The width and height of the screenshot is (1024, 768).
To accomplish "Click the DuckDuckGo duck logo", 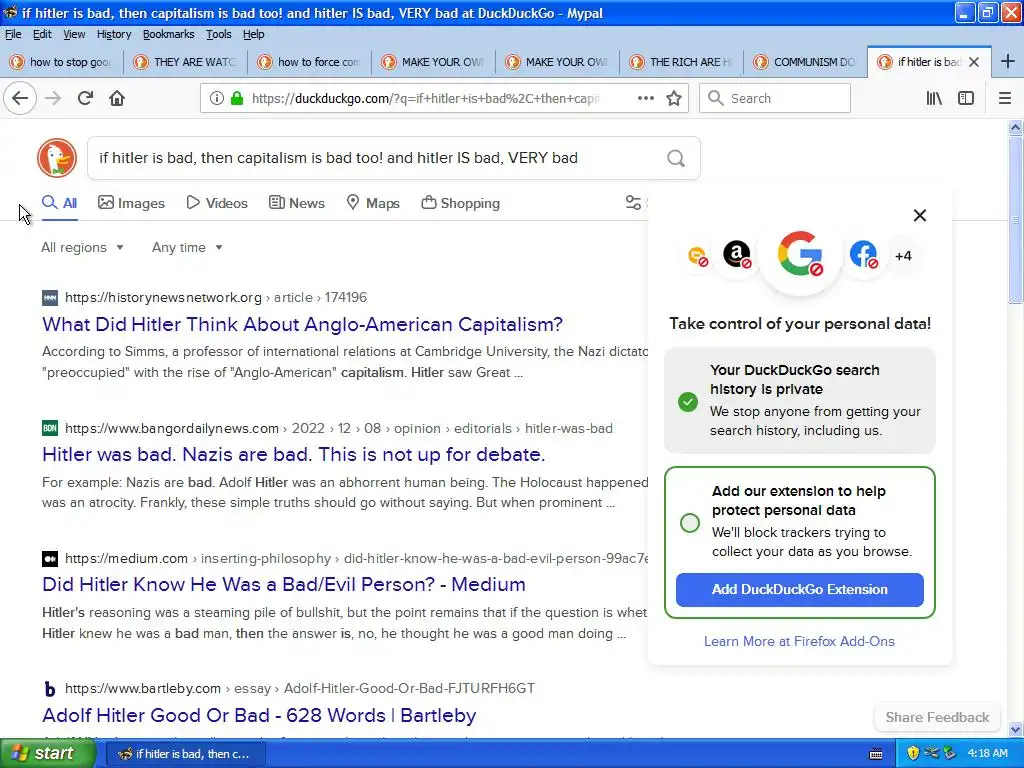I will (x=57, y=158).
